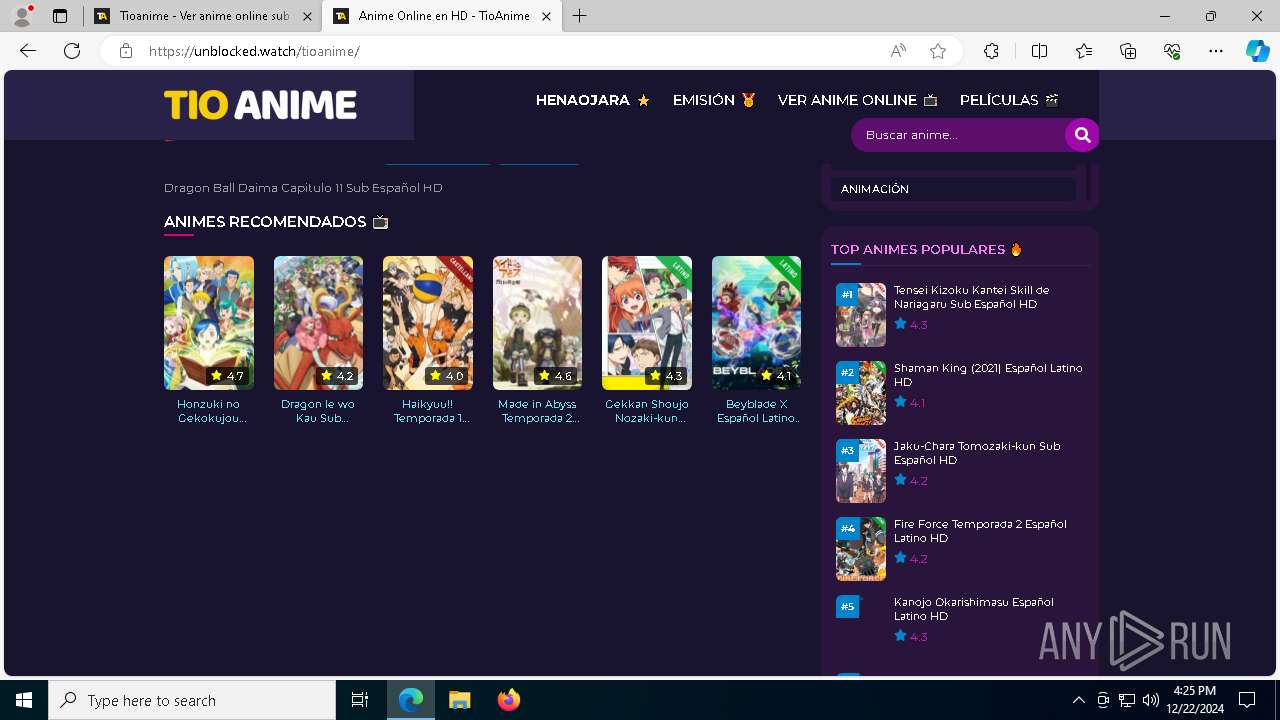Open HENAOJARA menu item

[x=593, y=100]
